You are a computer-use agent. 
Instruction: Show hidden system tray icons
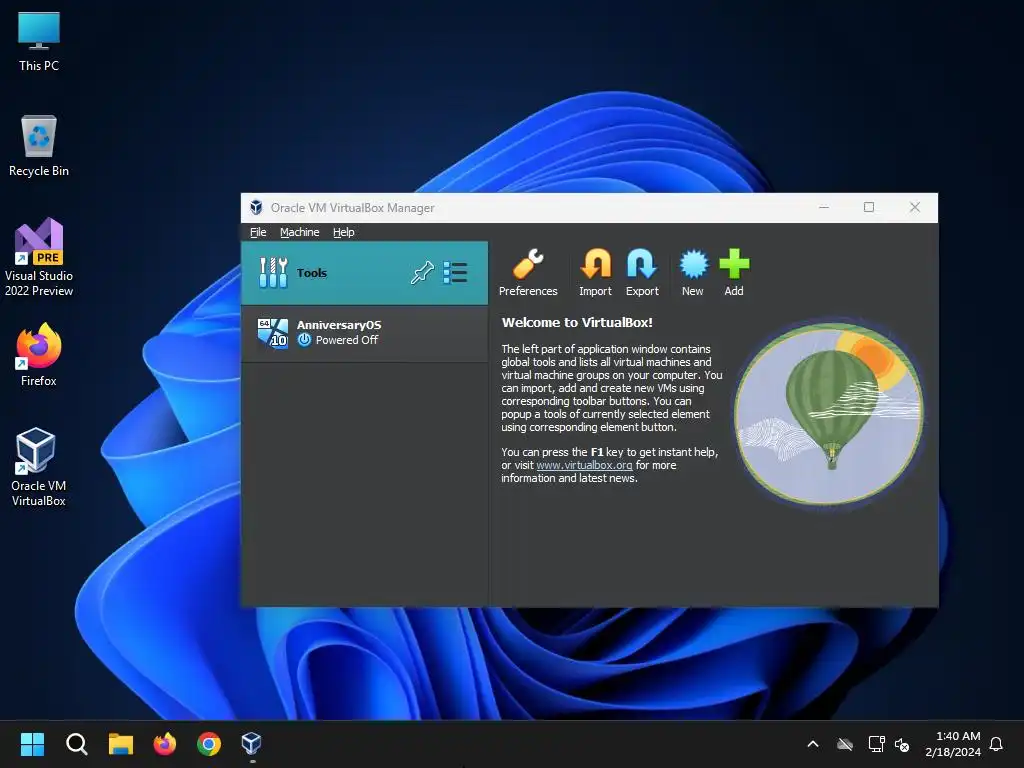coord(813,744)
